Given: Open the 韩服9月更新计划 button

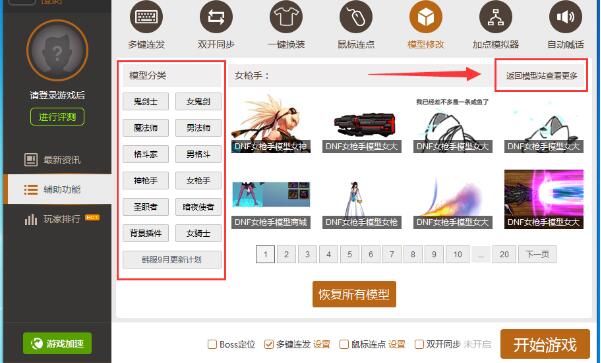Looking at the screenshot, I should (172, 260).
